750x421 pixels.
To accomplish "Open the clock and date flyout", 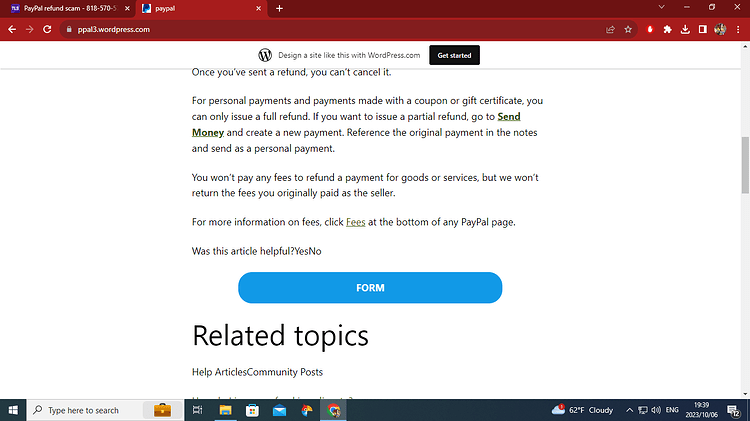I will tap(702, 410).
